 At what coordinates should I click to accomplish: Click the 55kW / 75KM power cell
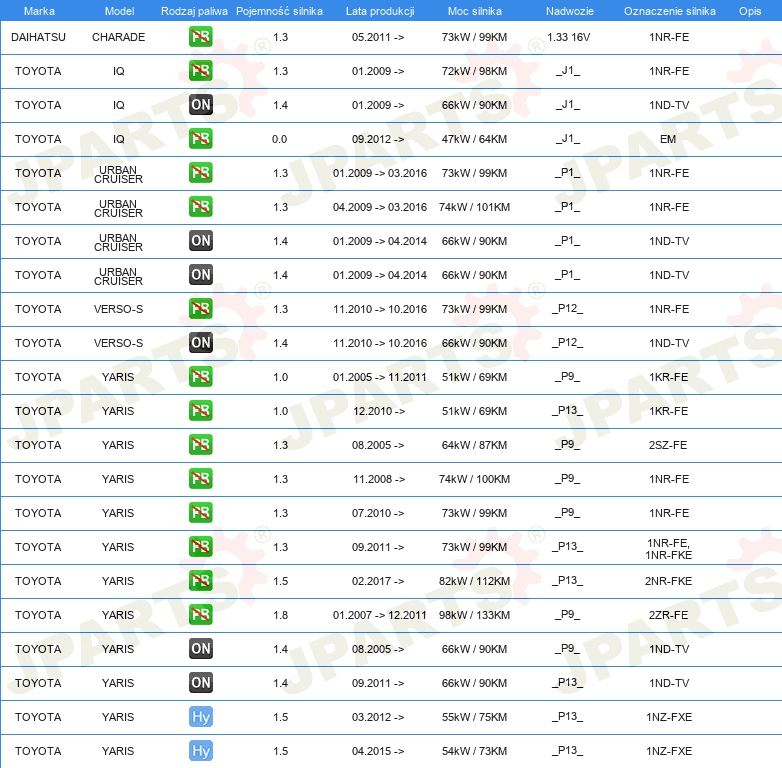474,717
